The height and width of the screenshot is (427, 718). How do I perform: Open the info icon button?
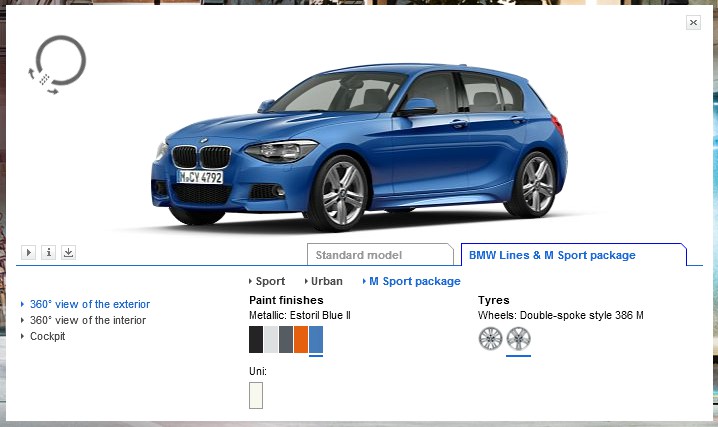(49, 252)
